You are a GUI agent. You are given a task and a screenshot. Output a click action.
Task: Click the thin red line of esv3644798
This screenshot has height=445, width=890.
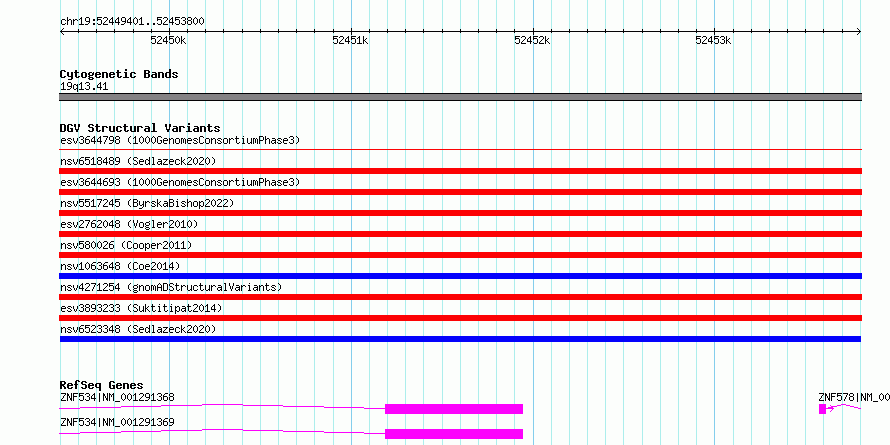460,150
